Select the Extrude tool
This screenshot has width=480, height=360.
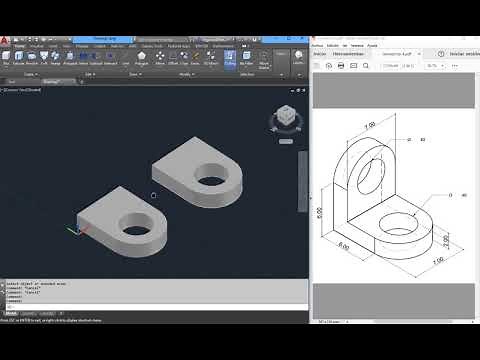[x=19, y=57]
